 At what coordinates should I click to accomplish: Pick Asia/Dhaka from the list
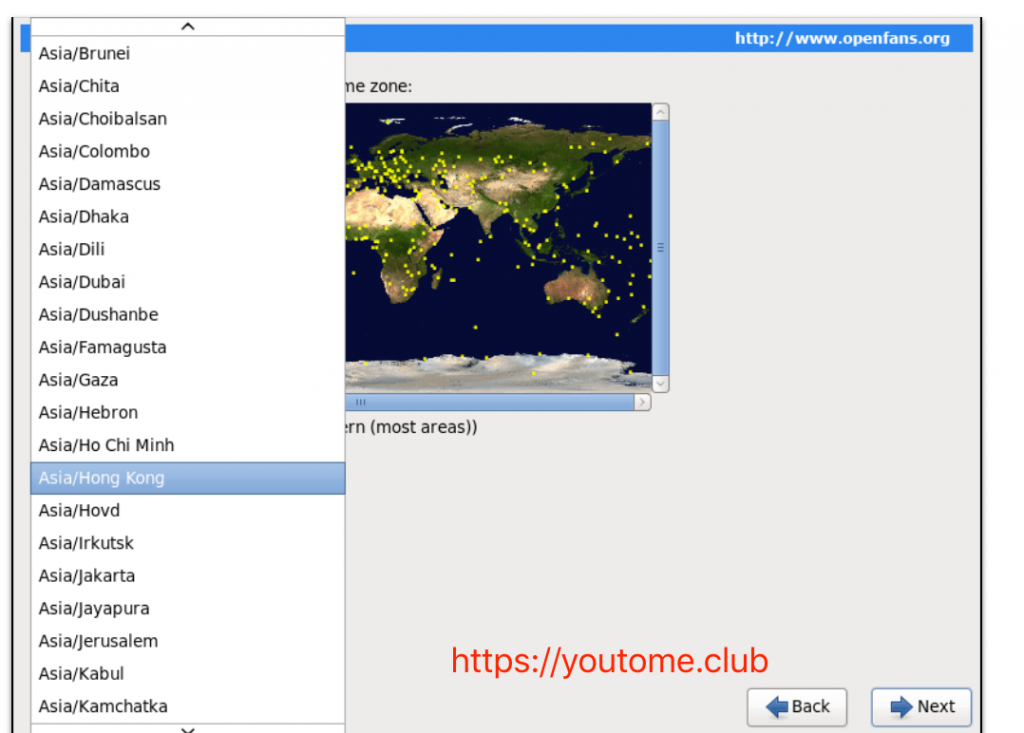tap(187, 217)
